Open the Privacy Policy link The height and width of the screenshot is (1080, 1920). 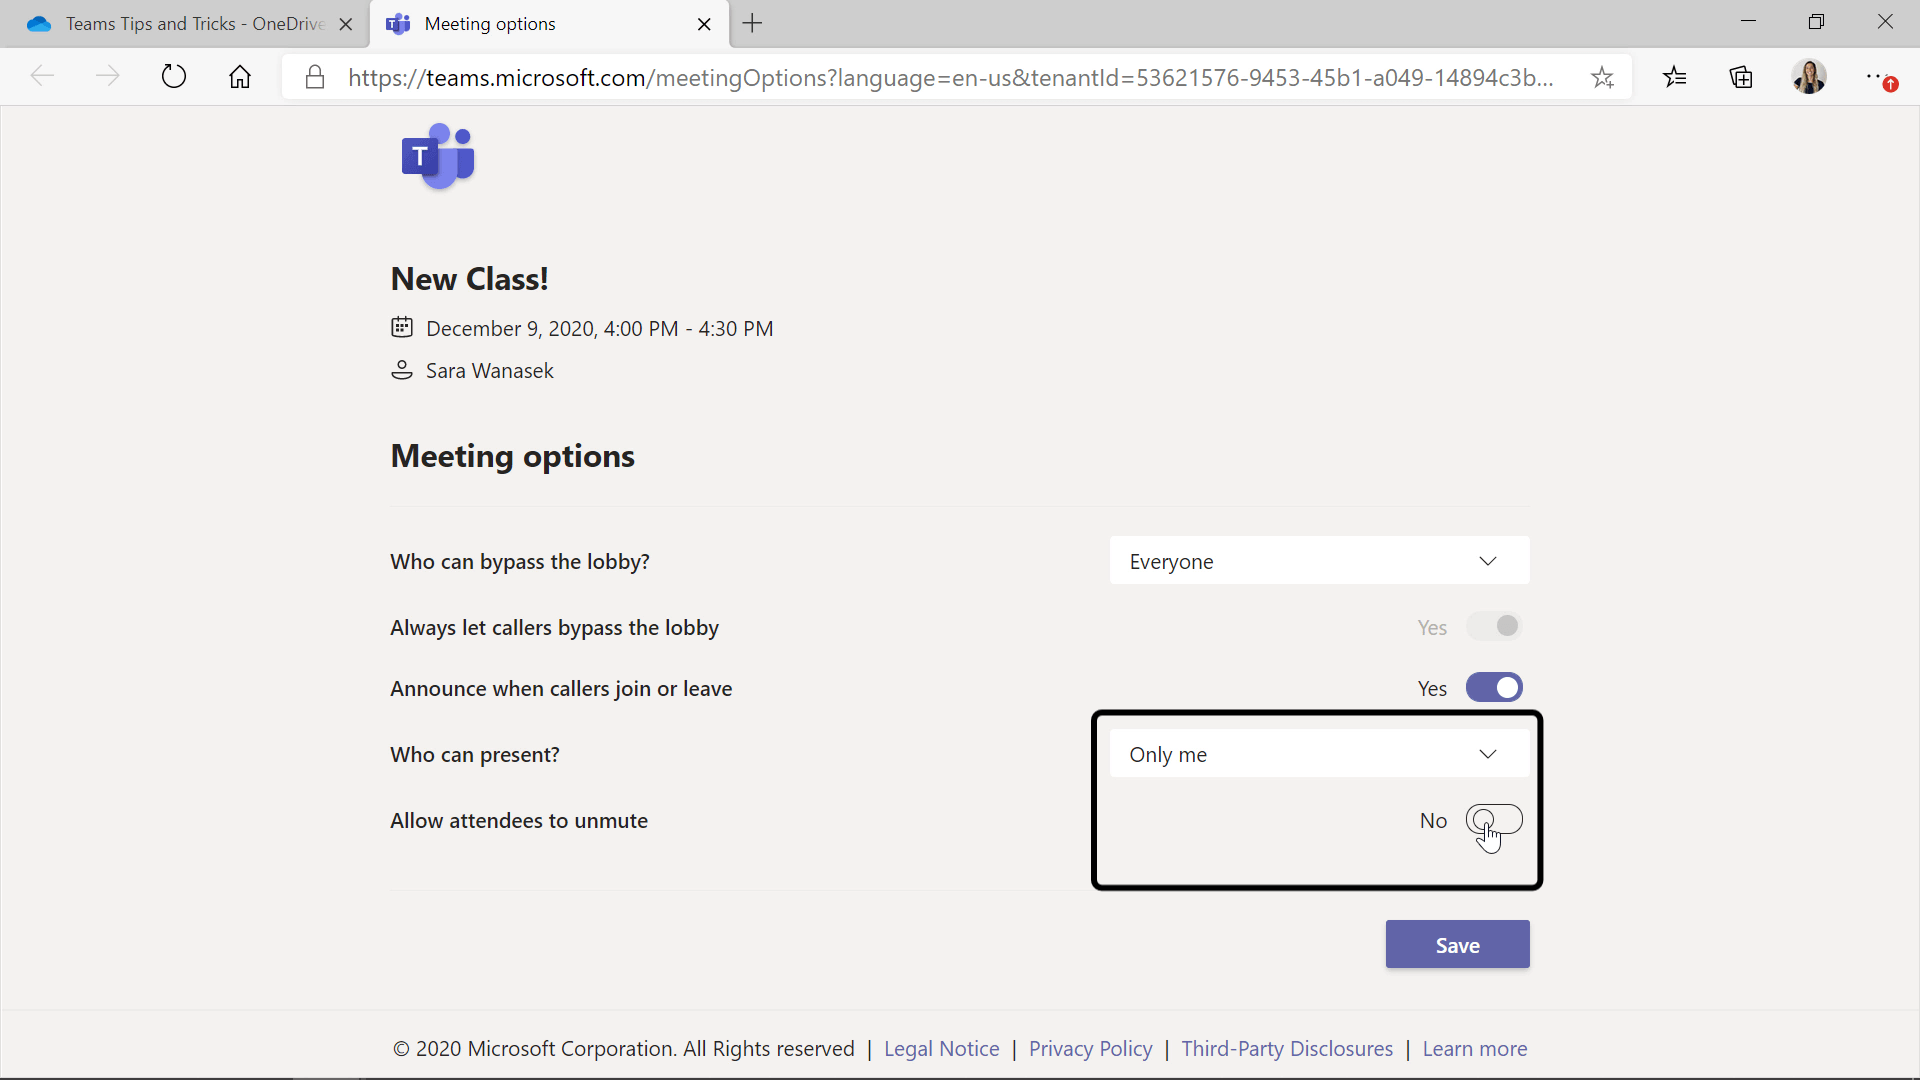coord(1089,1048)
